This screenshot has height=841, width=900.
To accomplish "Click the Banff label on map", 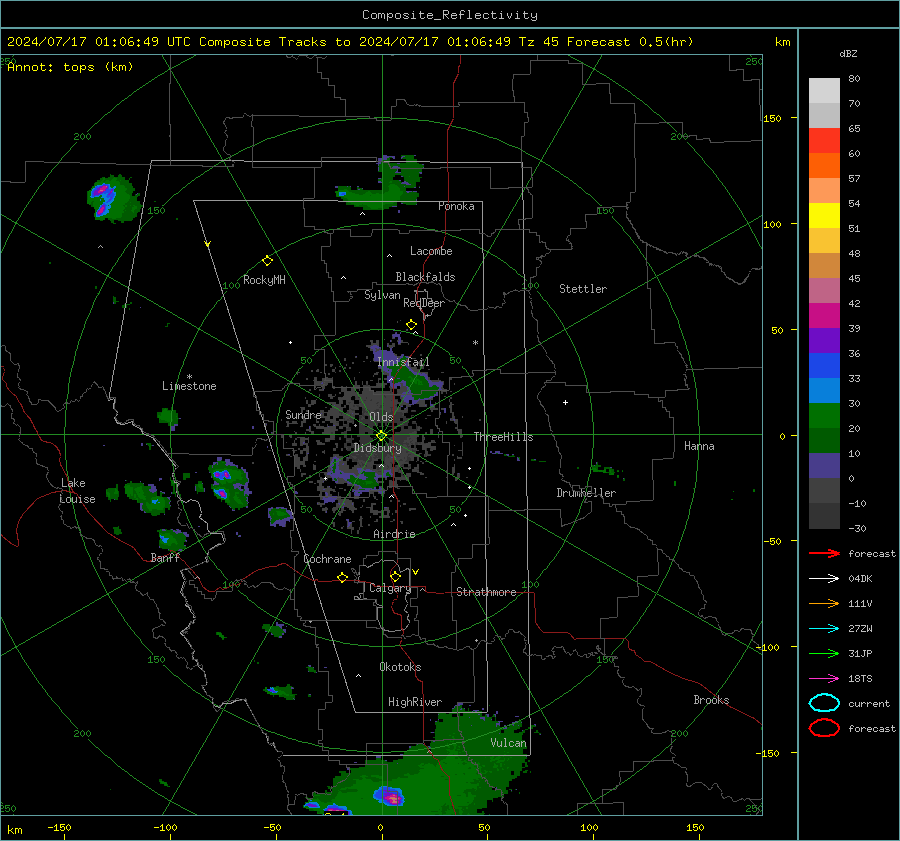I will pos(165,557).
